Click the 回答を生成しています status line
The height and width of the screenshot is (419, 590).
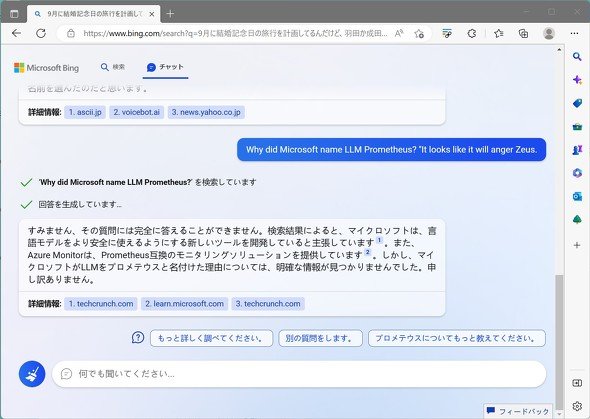click(80, 205)
